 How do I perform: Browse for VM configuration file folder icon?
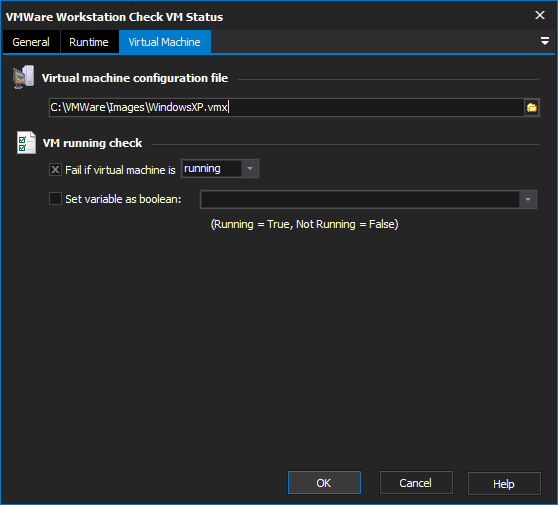[532, 107]
